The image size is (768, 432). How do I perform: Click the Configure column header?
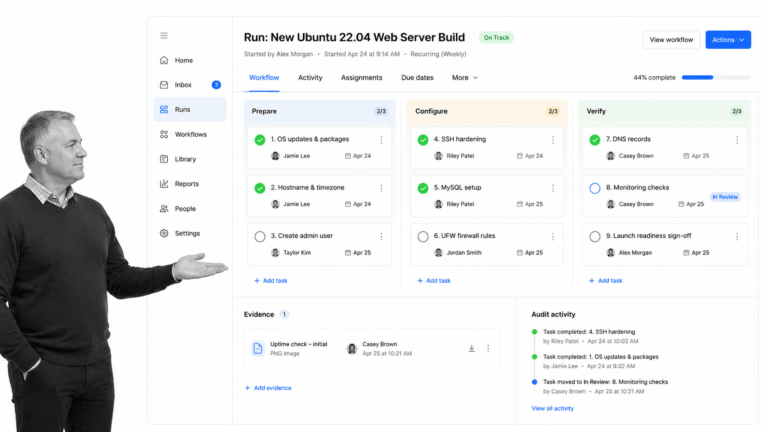pyautogui.click(x=487, y=111)
